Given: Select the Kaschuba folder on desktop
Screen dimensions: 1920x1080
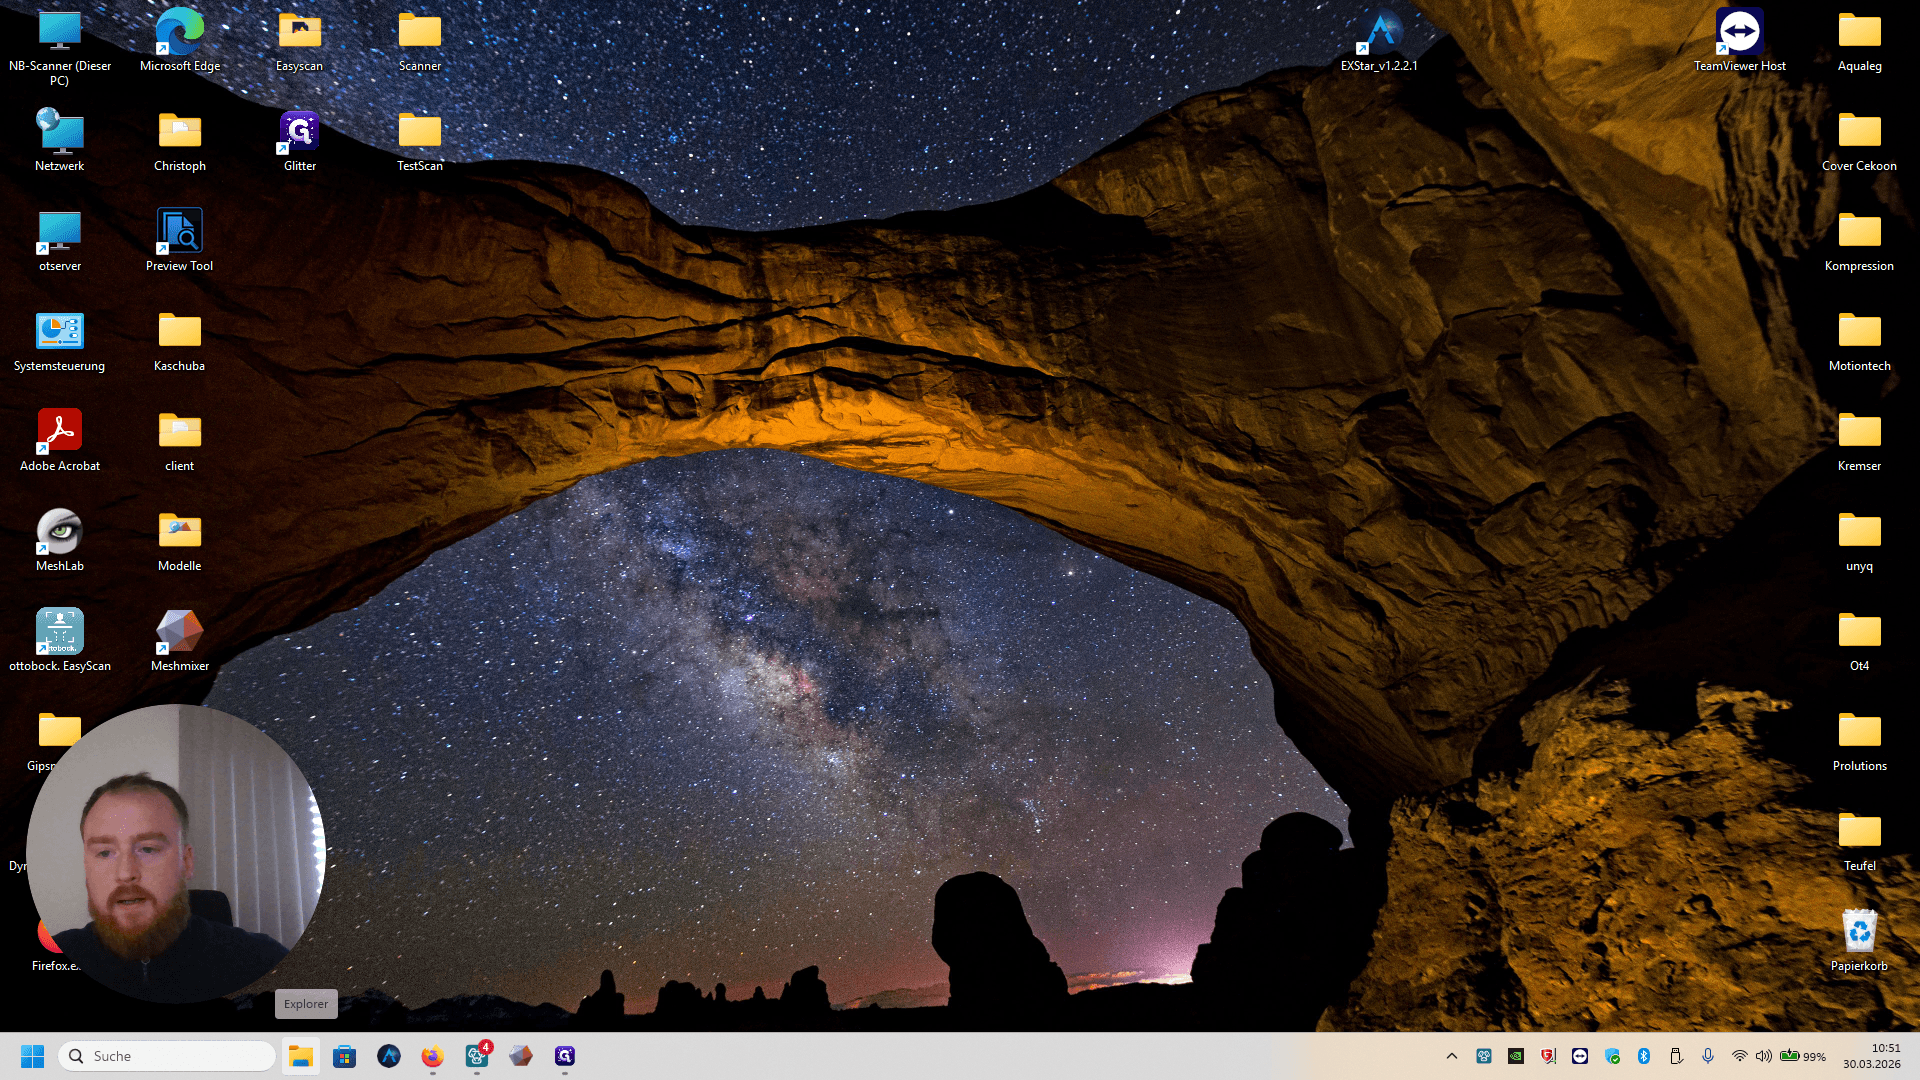Looking at the screenshot, I should click(x=180, y=341).
